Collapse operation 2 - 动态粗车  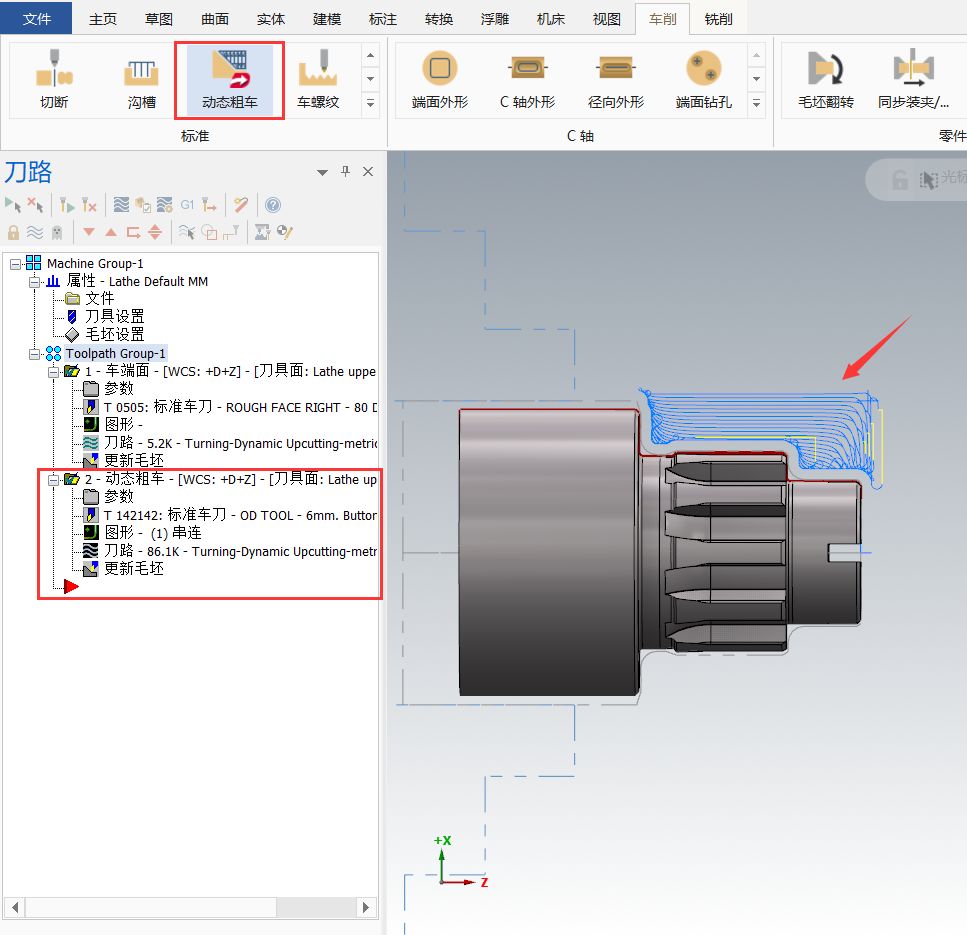[x=54, y=479]
